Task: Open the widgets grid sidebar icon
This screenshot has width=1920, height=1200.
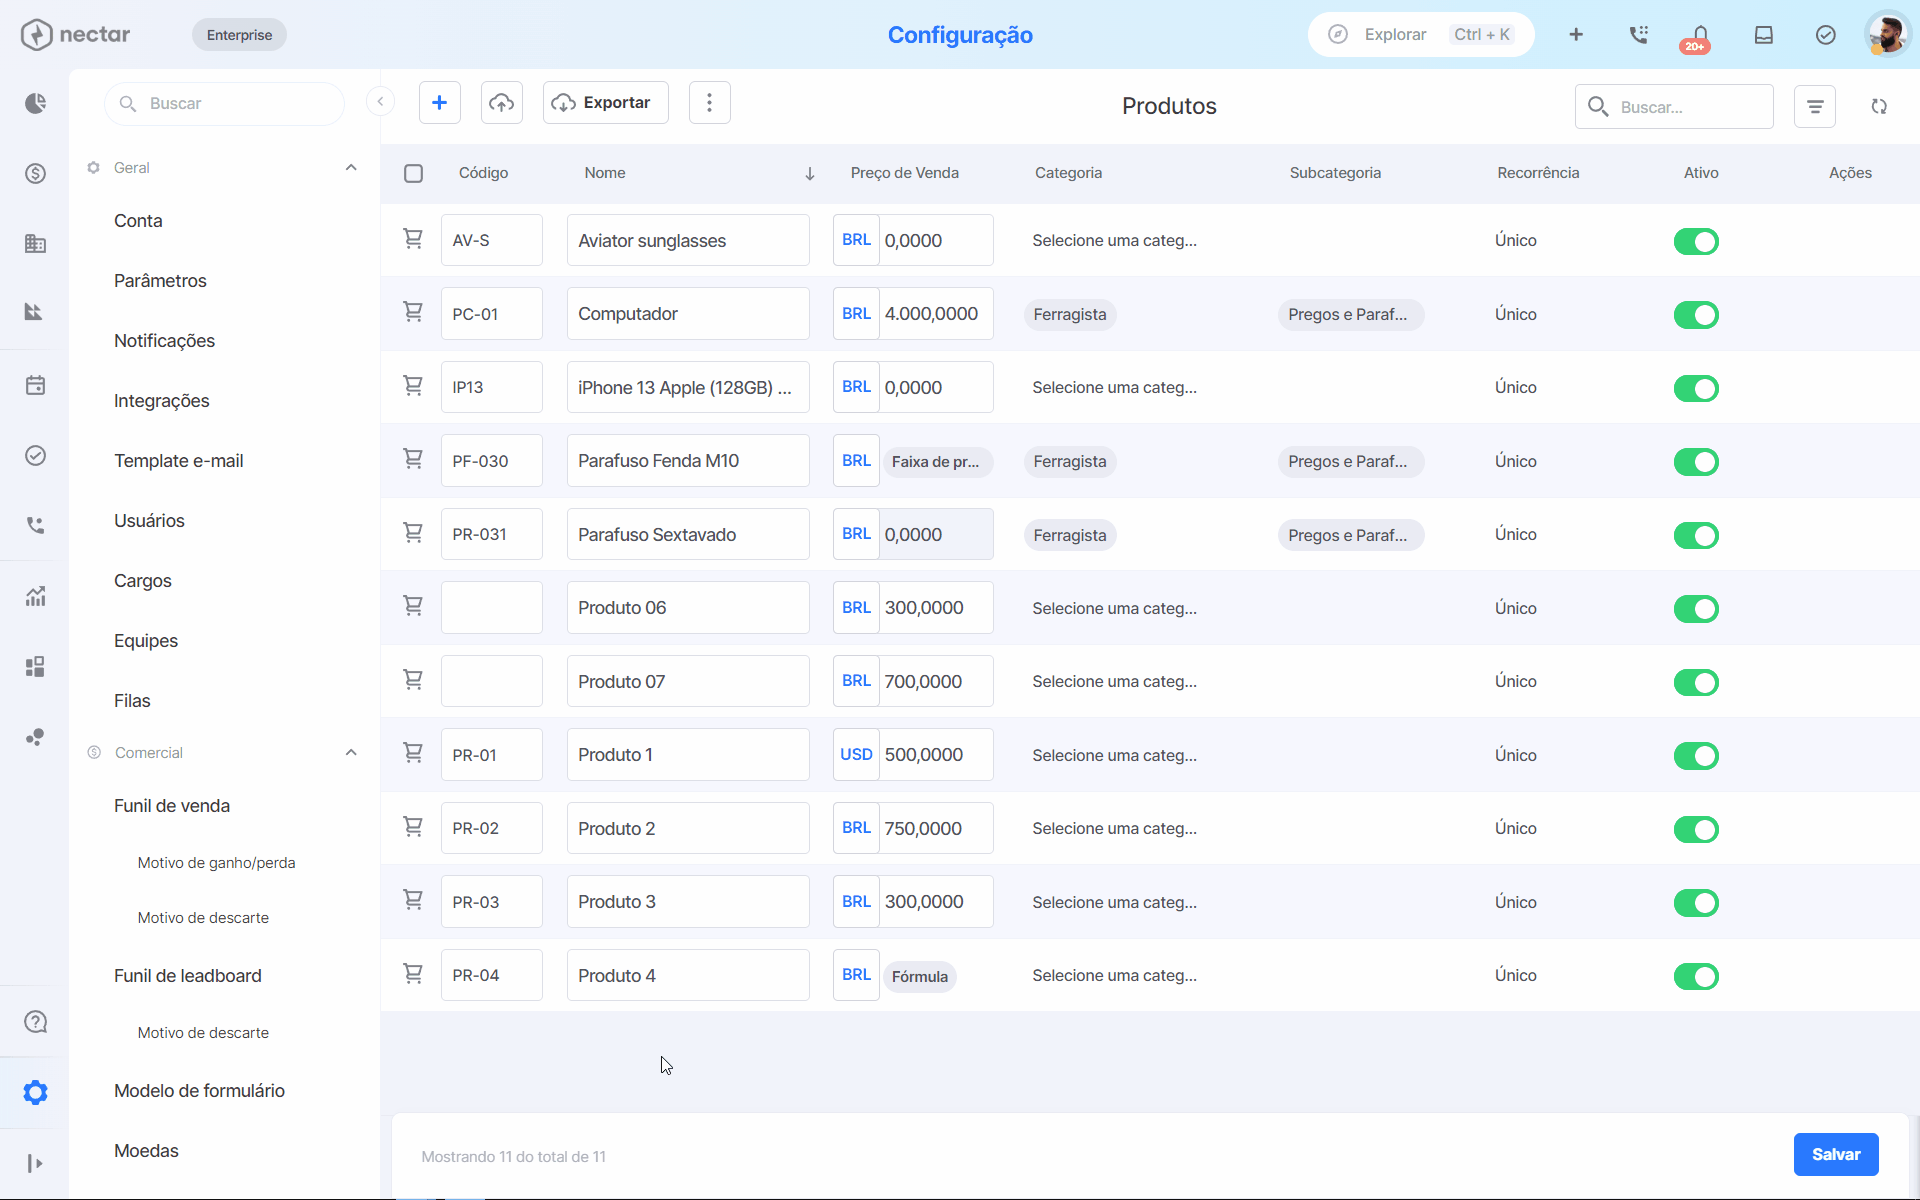Action: click(35, 667)
